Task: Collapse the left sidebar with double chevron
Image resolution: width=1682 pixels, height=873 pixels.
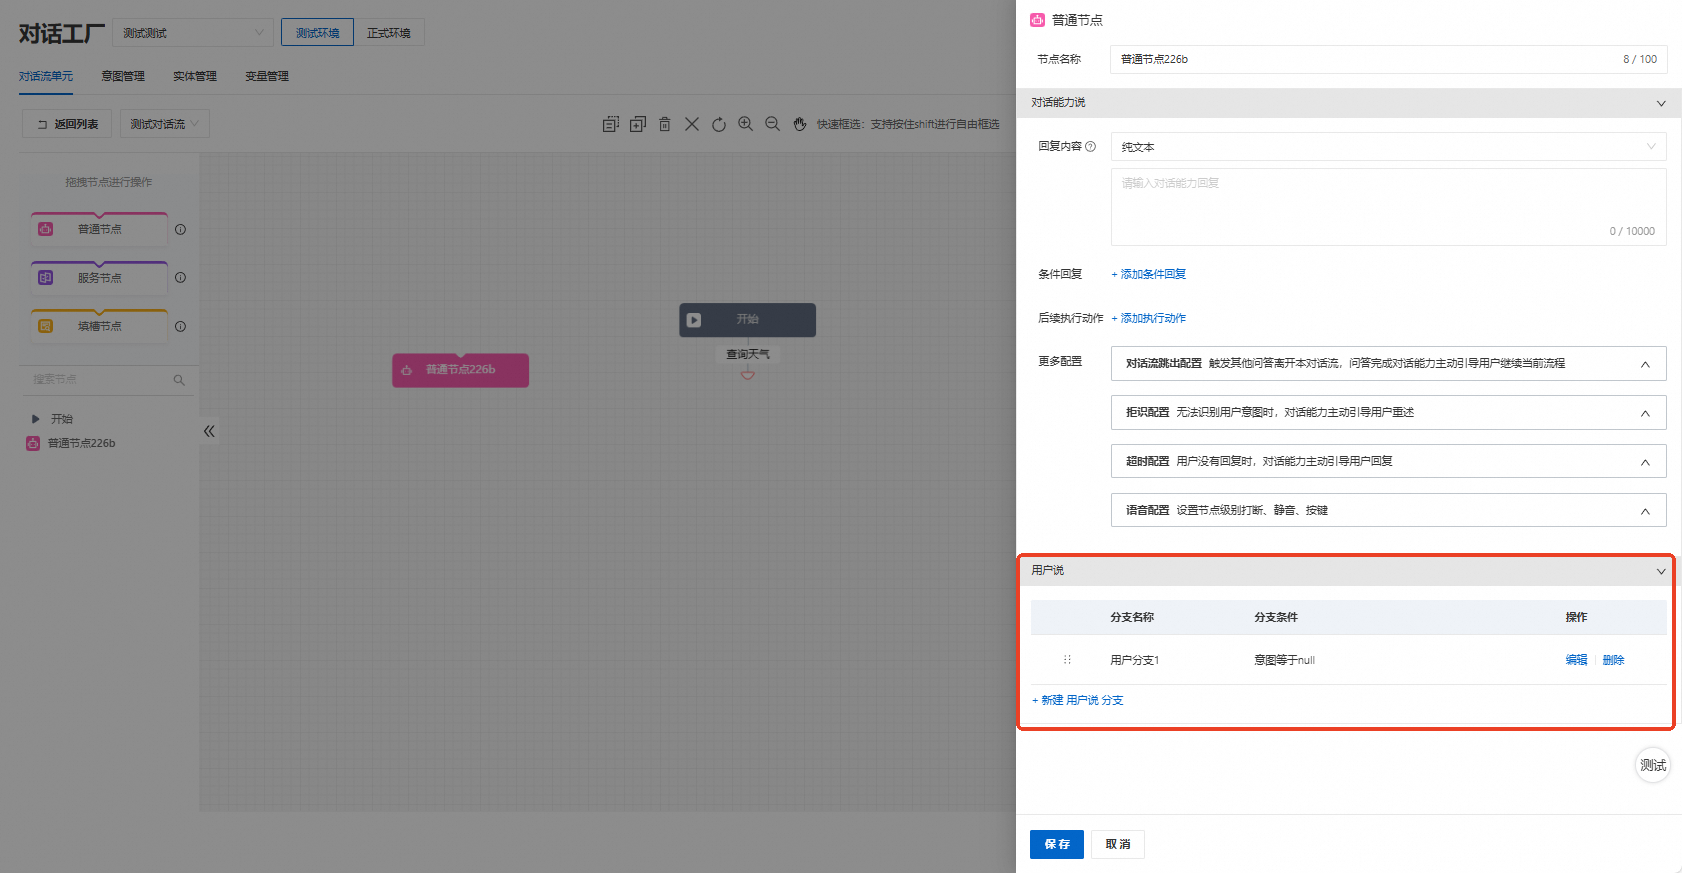Action: [x=209, y=431]
